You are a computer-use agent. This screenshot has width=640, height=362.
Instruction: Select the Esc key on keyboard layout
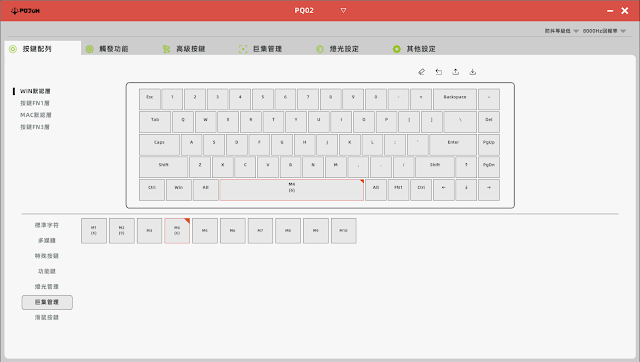point(150,99)
